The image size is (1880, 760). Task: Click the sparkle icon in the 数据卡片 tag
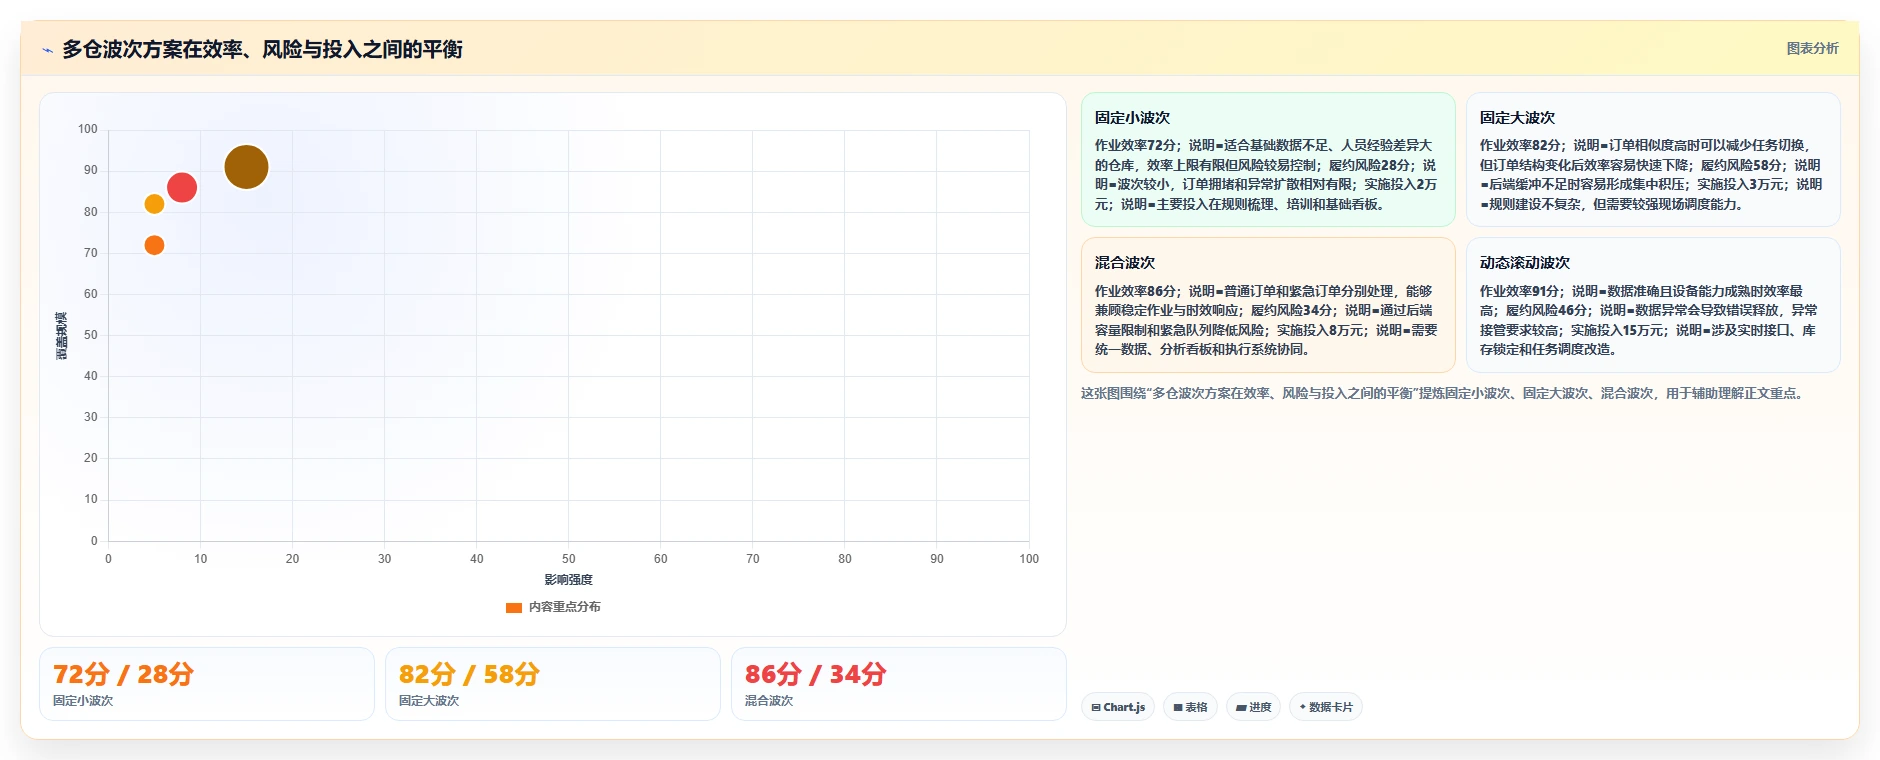[1302, 707]
